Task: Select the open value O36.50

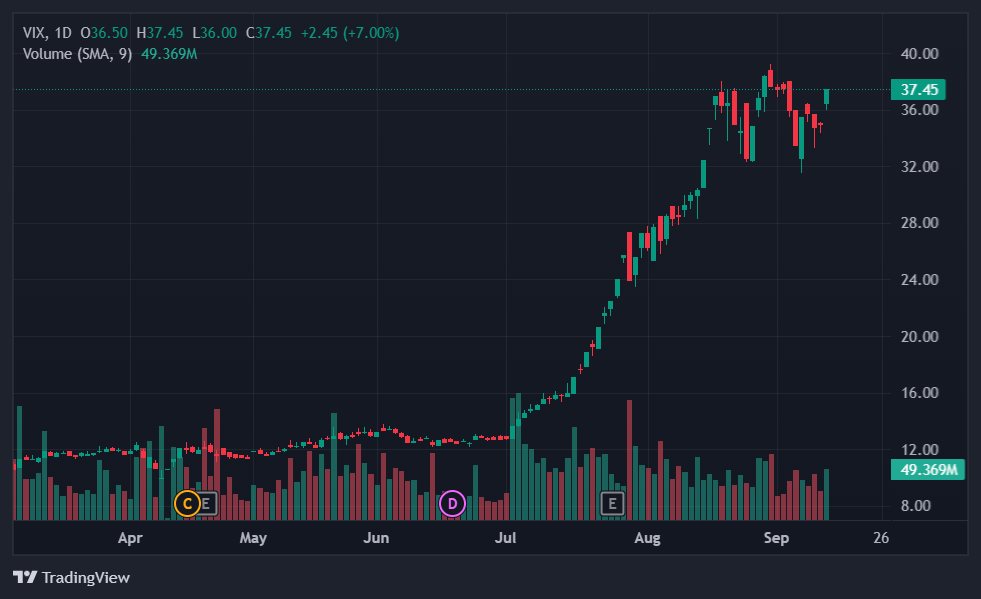Action: 104,33
